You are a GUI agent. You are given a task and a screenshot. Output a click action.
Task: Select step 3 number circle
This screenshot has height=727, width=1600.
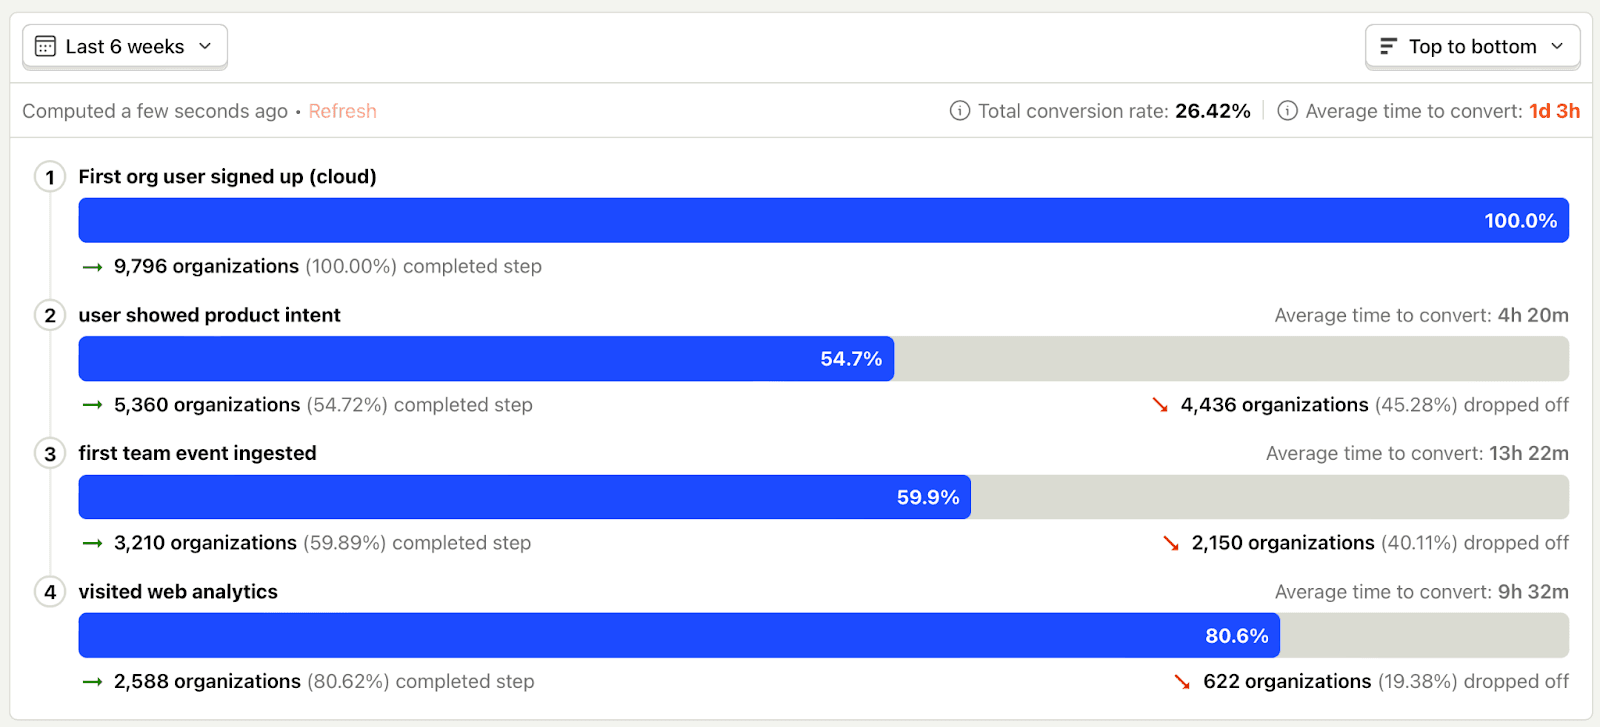[50, 454]
